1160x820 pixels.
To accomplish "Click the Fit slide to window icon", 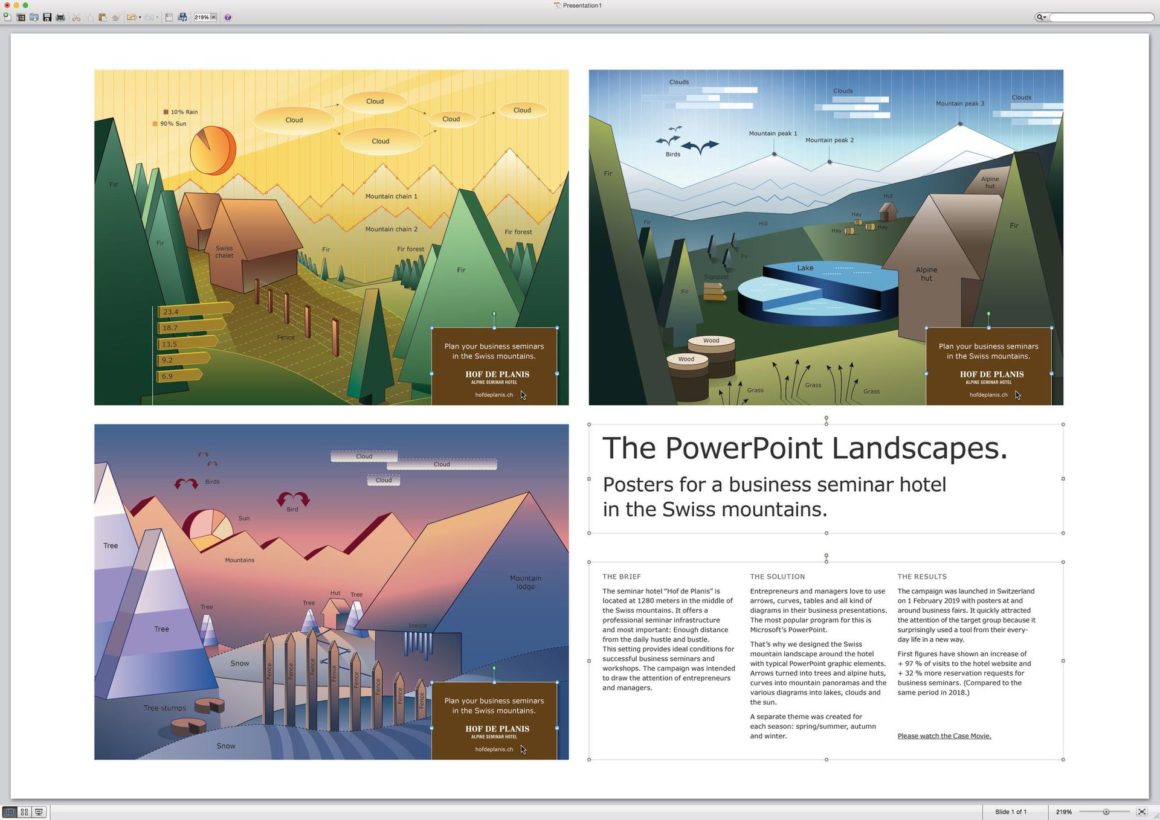I will (1142, 812).
